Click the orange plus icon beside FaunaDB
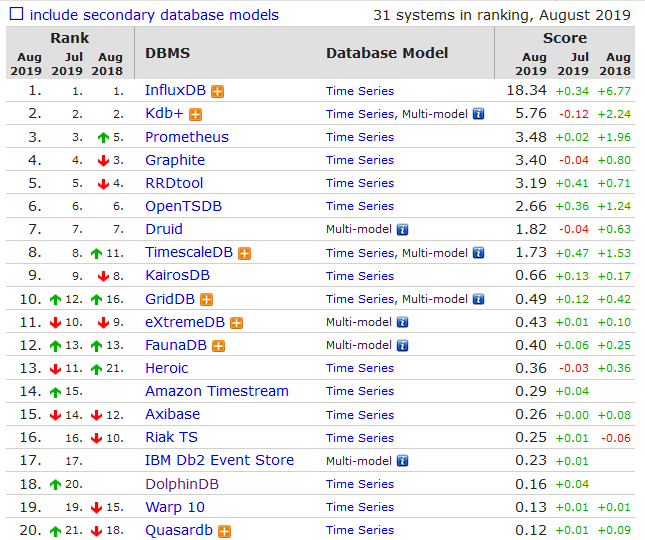 coord(218,346)
